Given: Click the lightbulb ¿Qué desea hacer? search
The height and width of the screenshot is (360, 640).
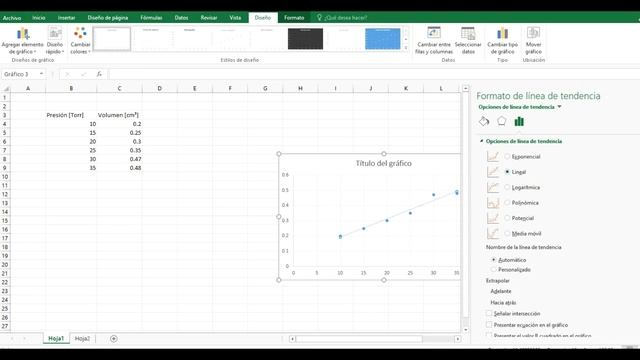Looking at the screenshot, I should 342,18.
